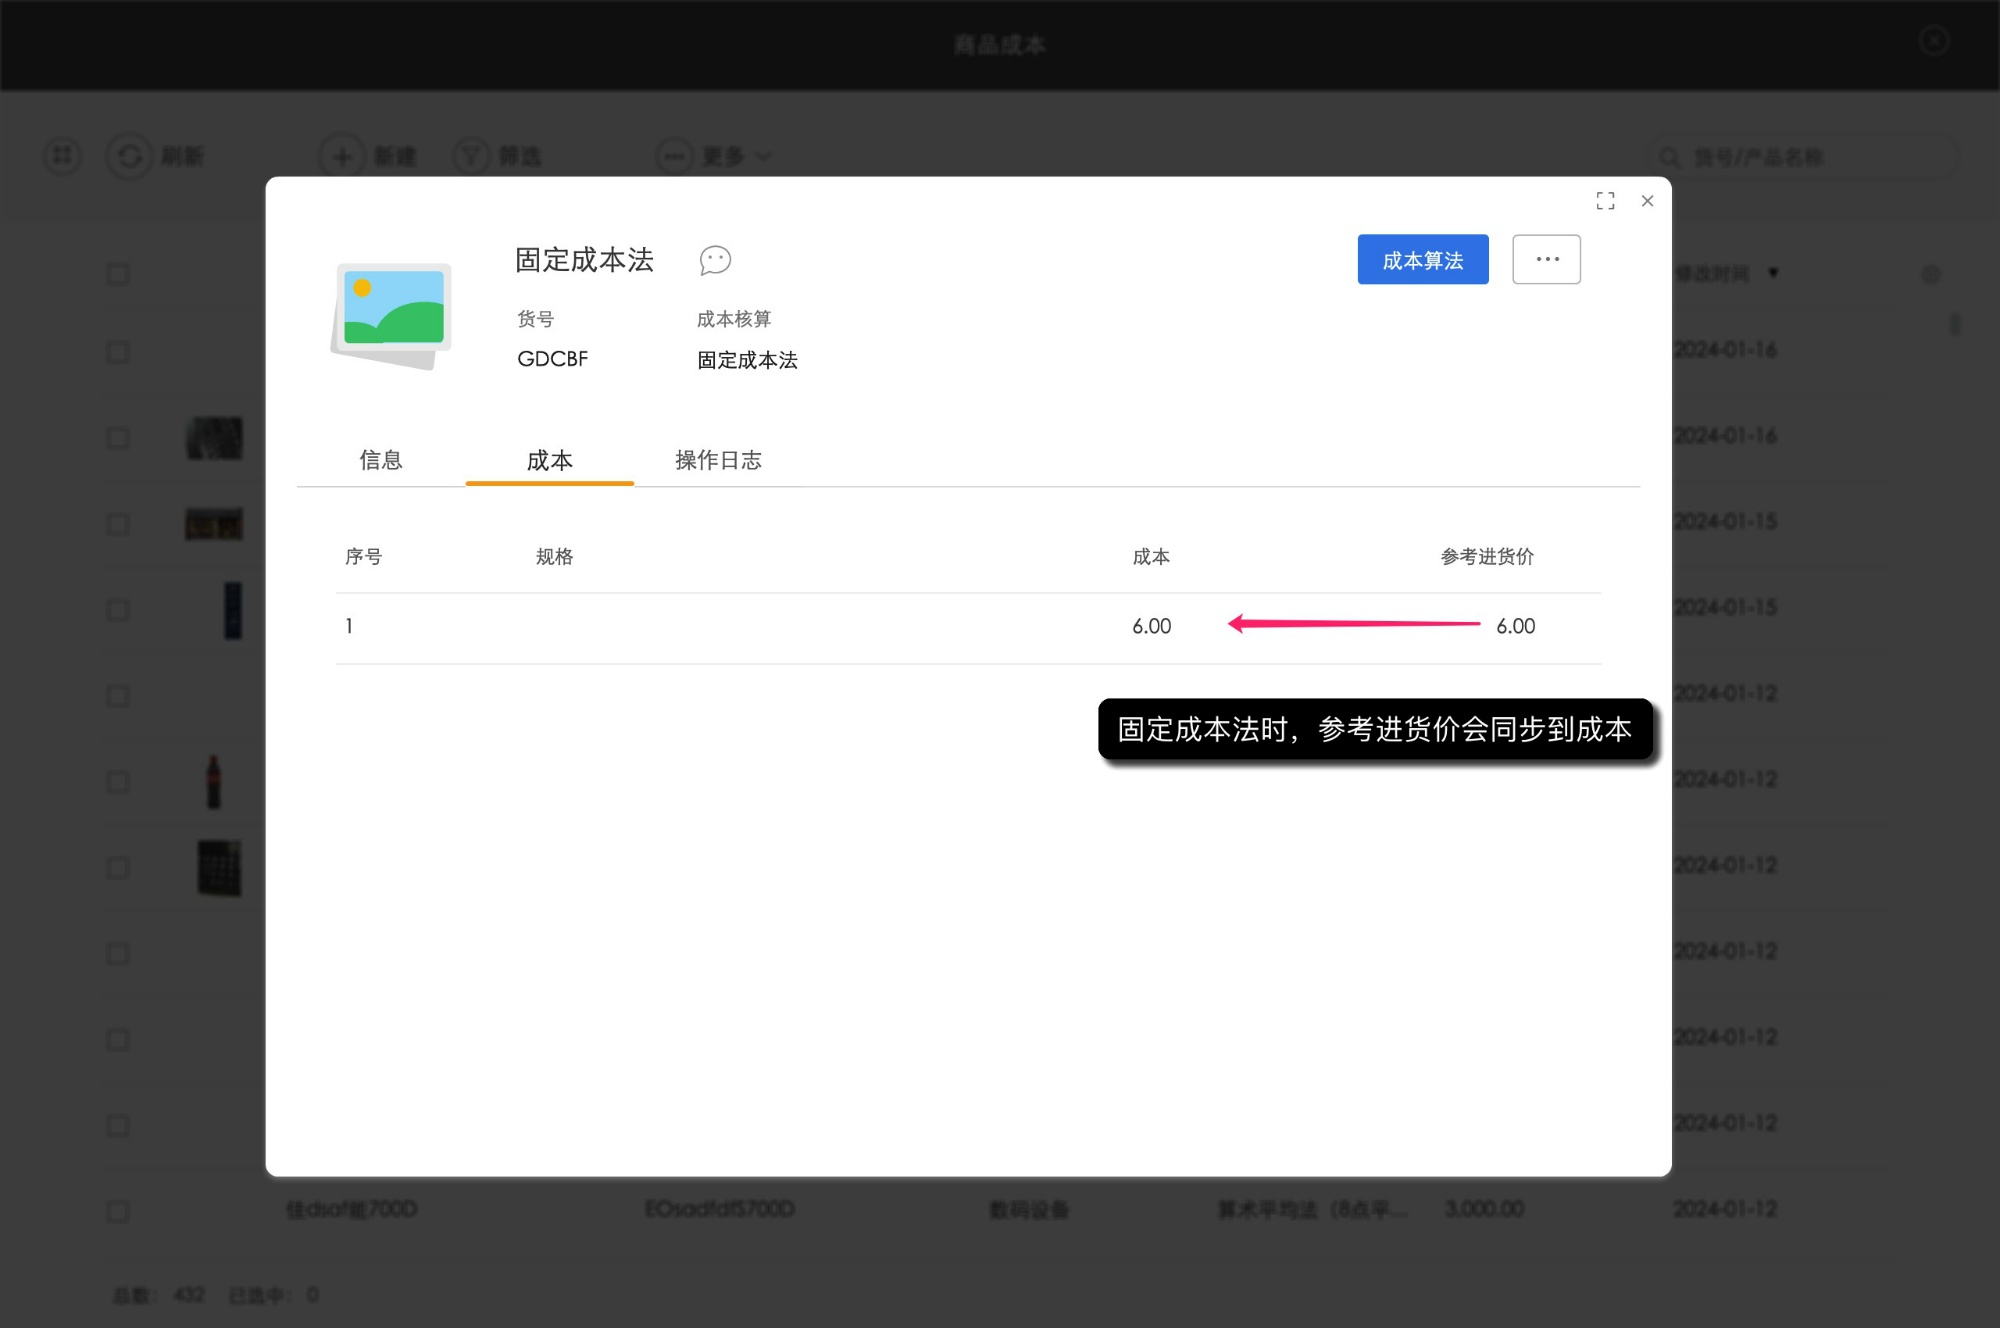Viewport: 2000px width, 1328px height.
Task: Click the 数码设备 cell in the bottom row
Action: click(1029, 1210)
